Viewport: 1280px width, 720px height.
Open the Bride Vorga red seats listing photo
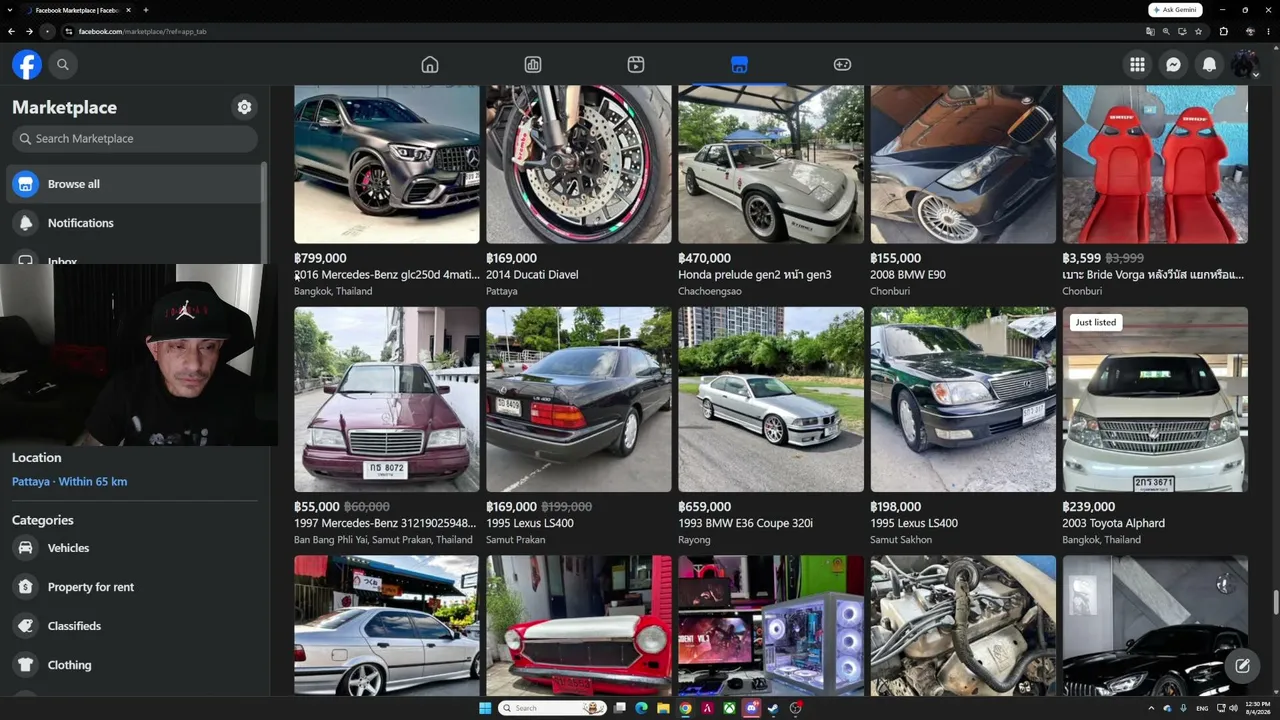tap(1155, 164)
